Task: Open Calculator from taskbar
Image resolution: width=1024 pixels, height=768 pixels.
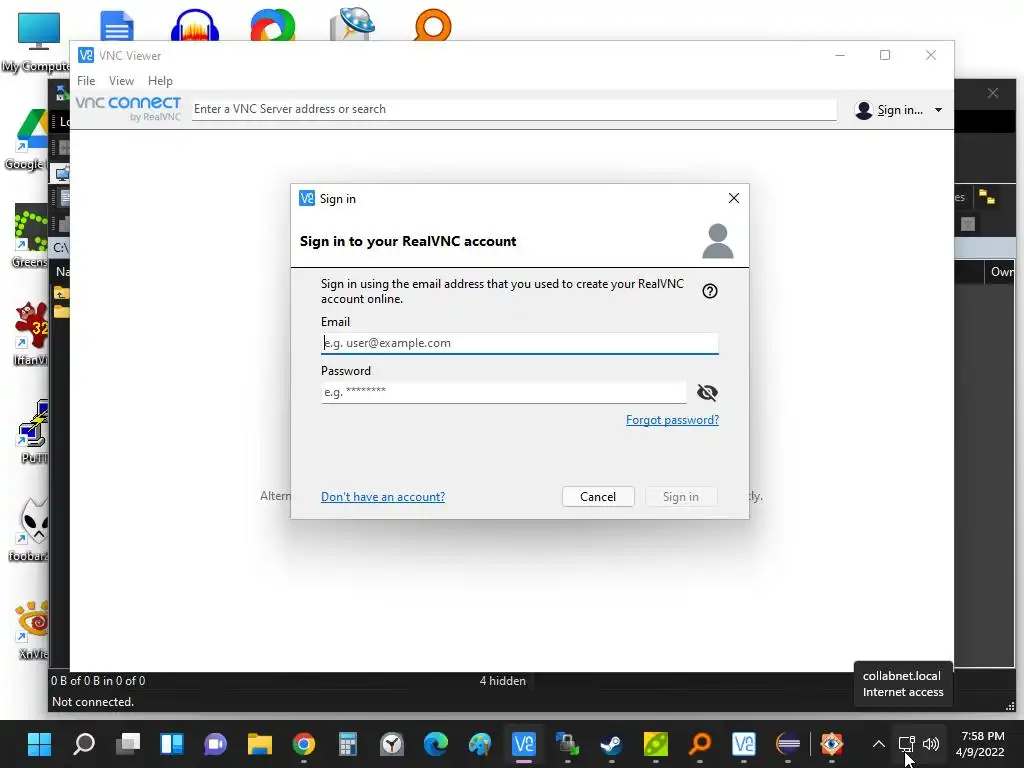Action: 347,744
